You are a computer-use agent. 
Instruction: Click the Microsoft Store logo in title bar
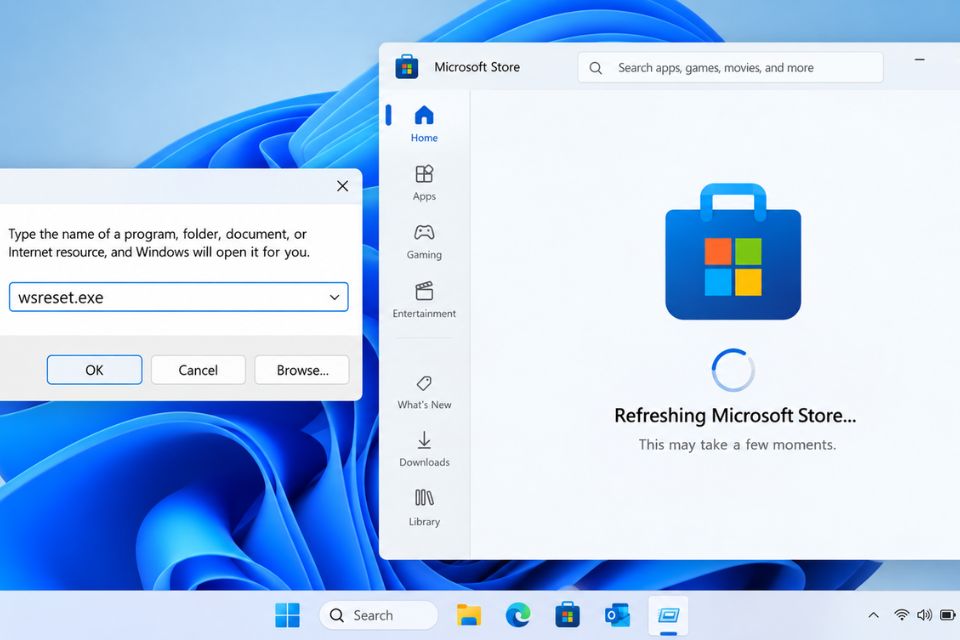tap(407, 67)
